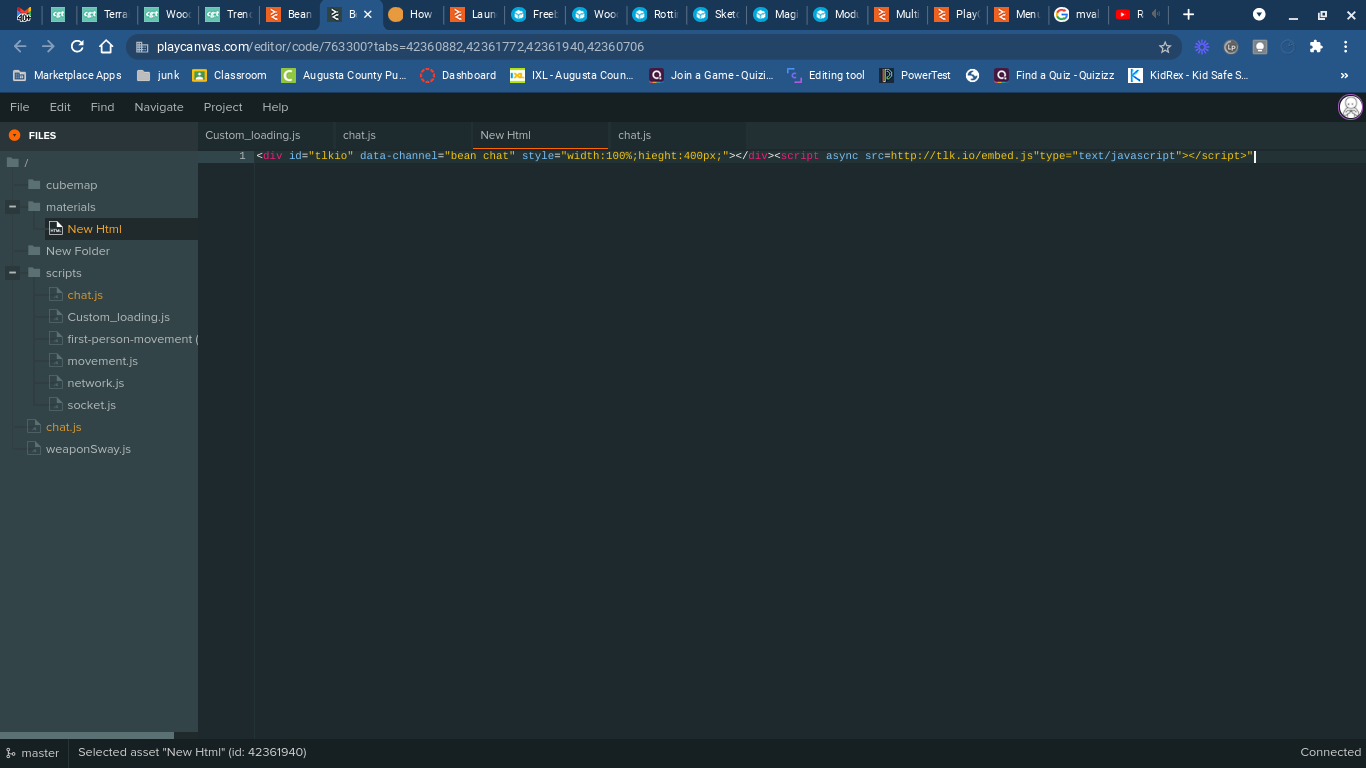1366x768 pixels.
Task: Click the user avatar icon in editor
Action: (x=1350, y=107)
